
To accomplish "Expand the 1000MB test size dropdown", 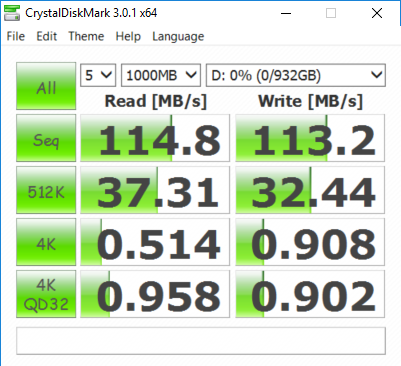I will click(x=161, y=75).
